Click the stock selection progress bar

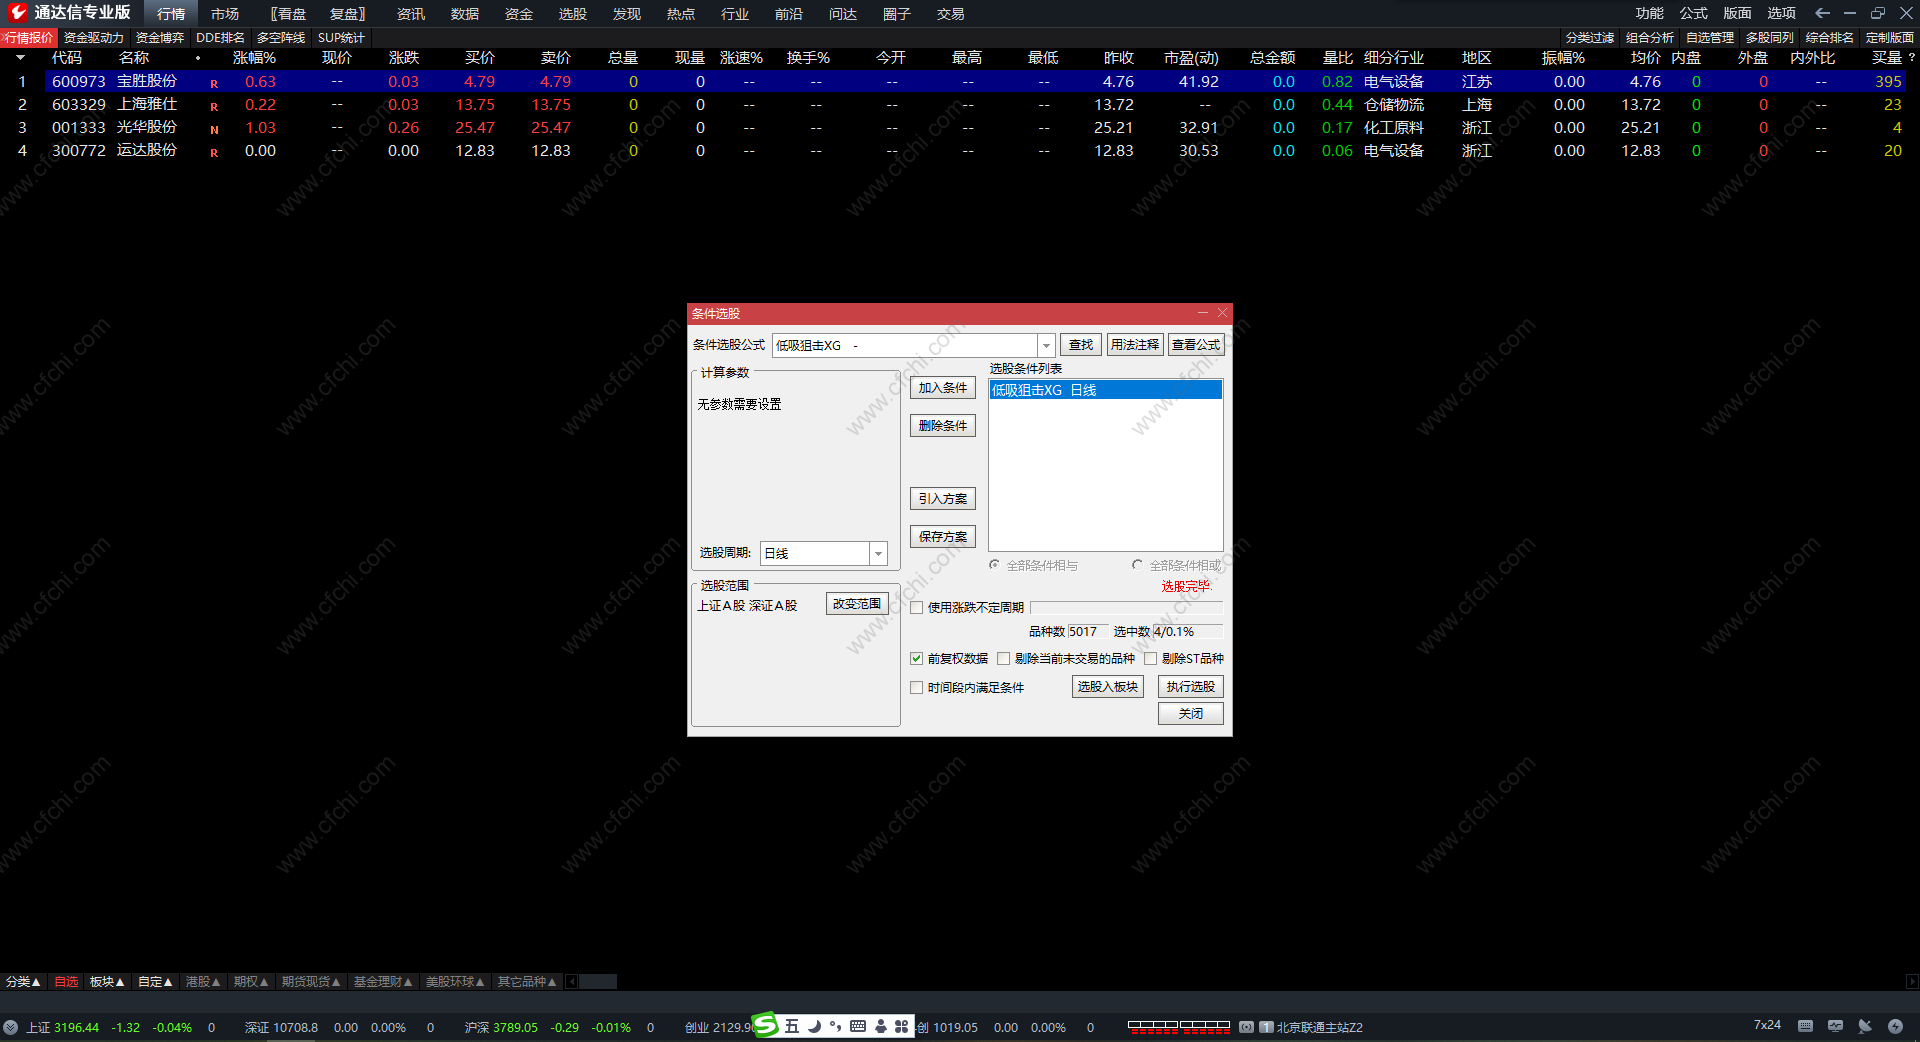pos(1126,607)
